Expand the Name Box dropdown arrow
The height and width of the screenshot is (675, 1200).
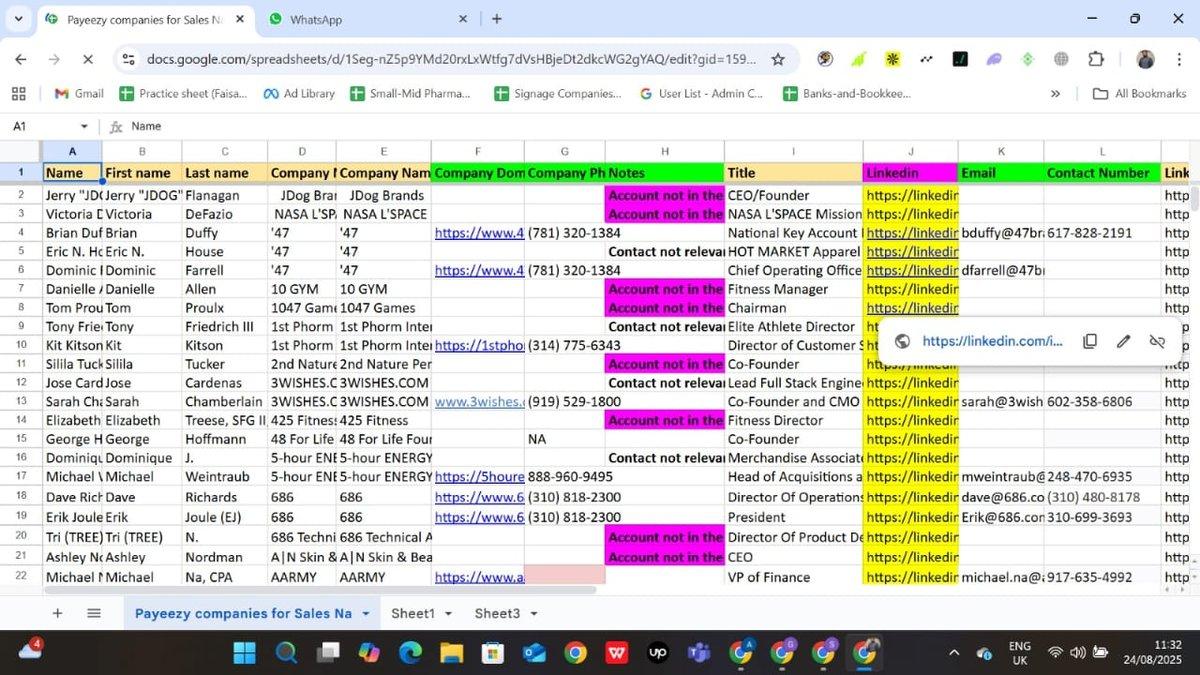point(84,127)
